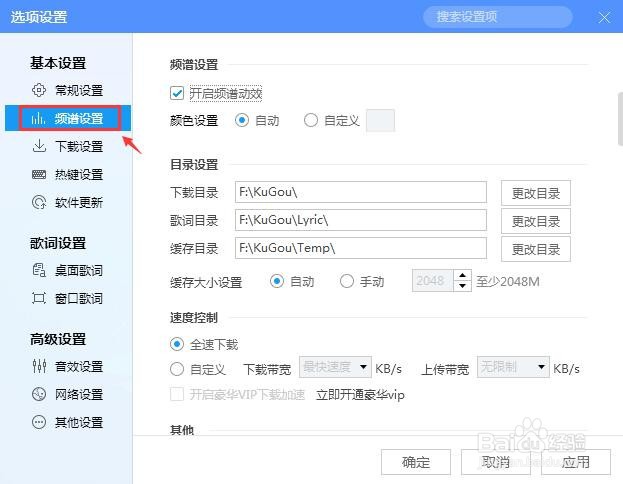Select 频谱设置 sidebar item
The image size is (623, 484).
(x=68, y=118)
